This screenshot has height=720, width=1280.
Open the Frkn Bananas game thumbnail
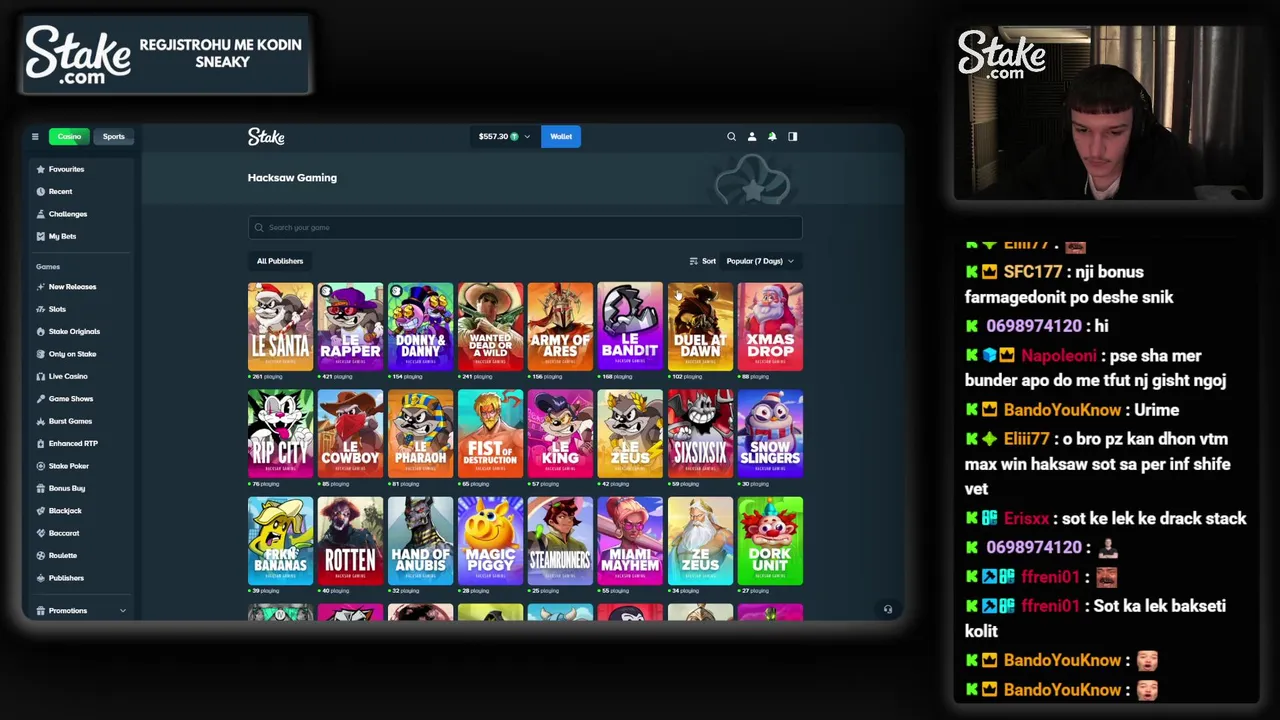tap(280, 540)
